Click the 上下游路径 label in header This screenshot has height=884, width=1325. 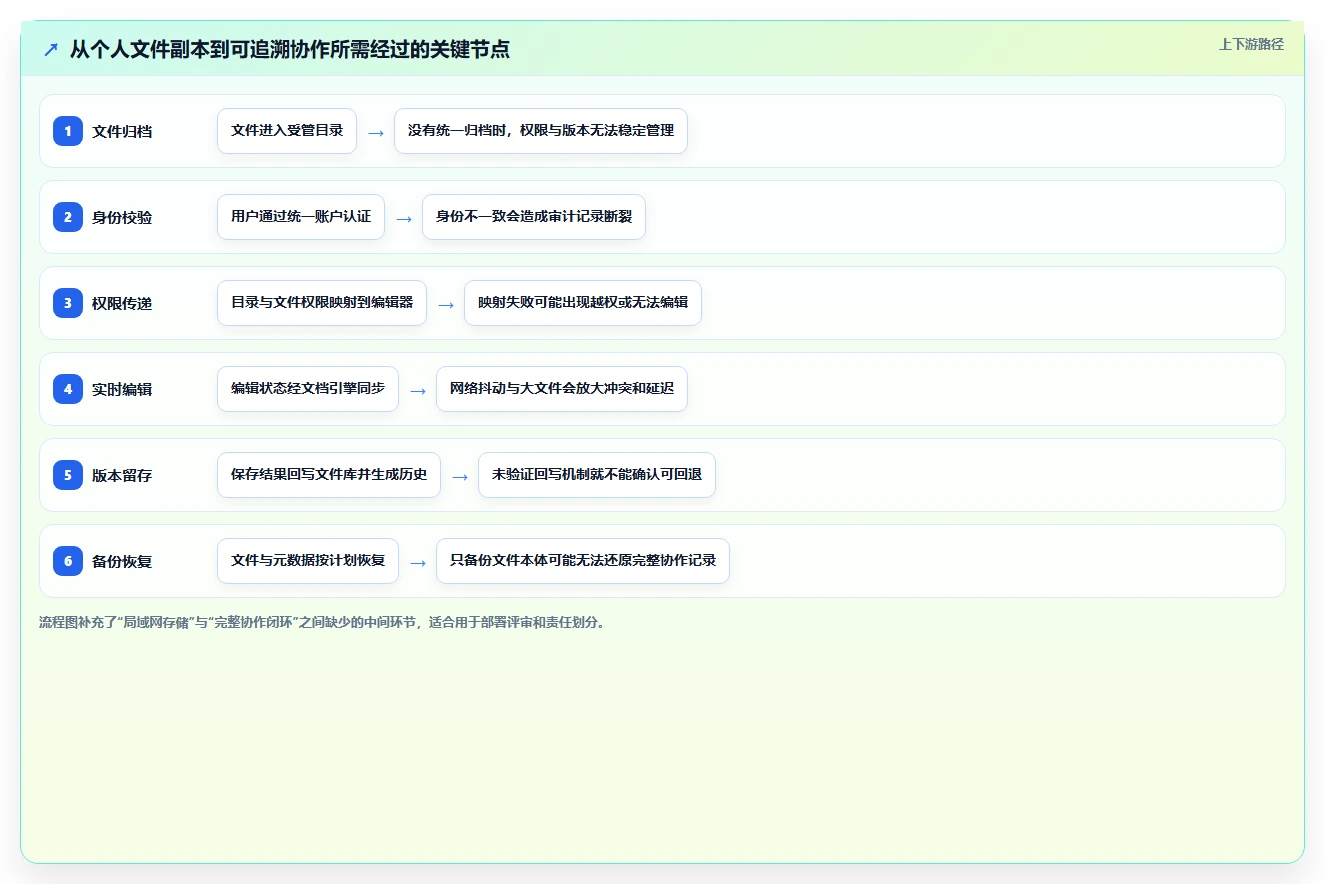(1251, 44)
